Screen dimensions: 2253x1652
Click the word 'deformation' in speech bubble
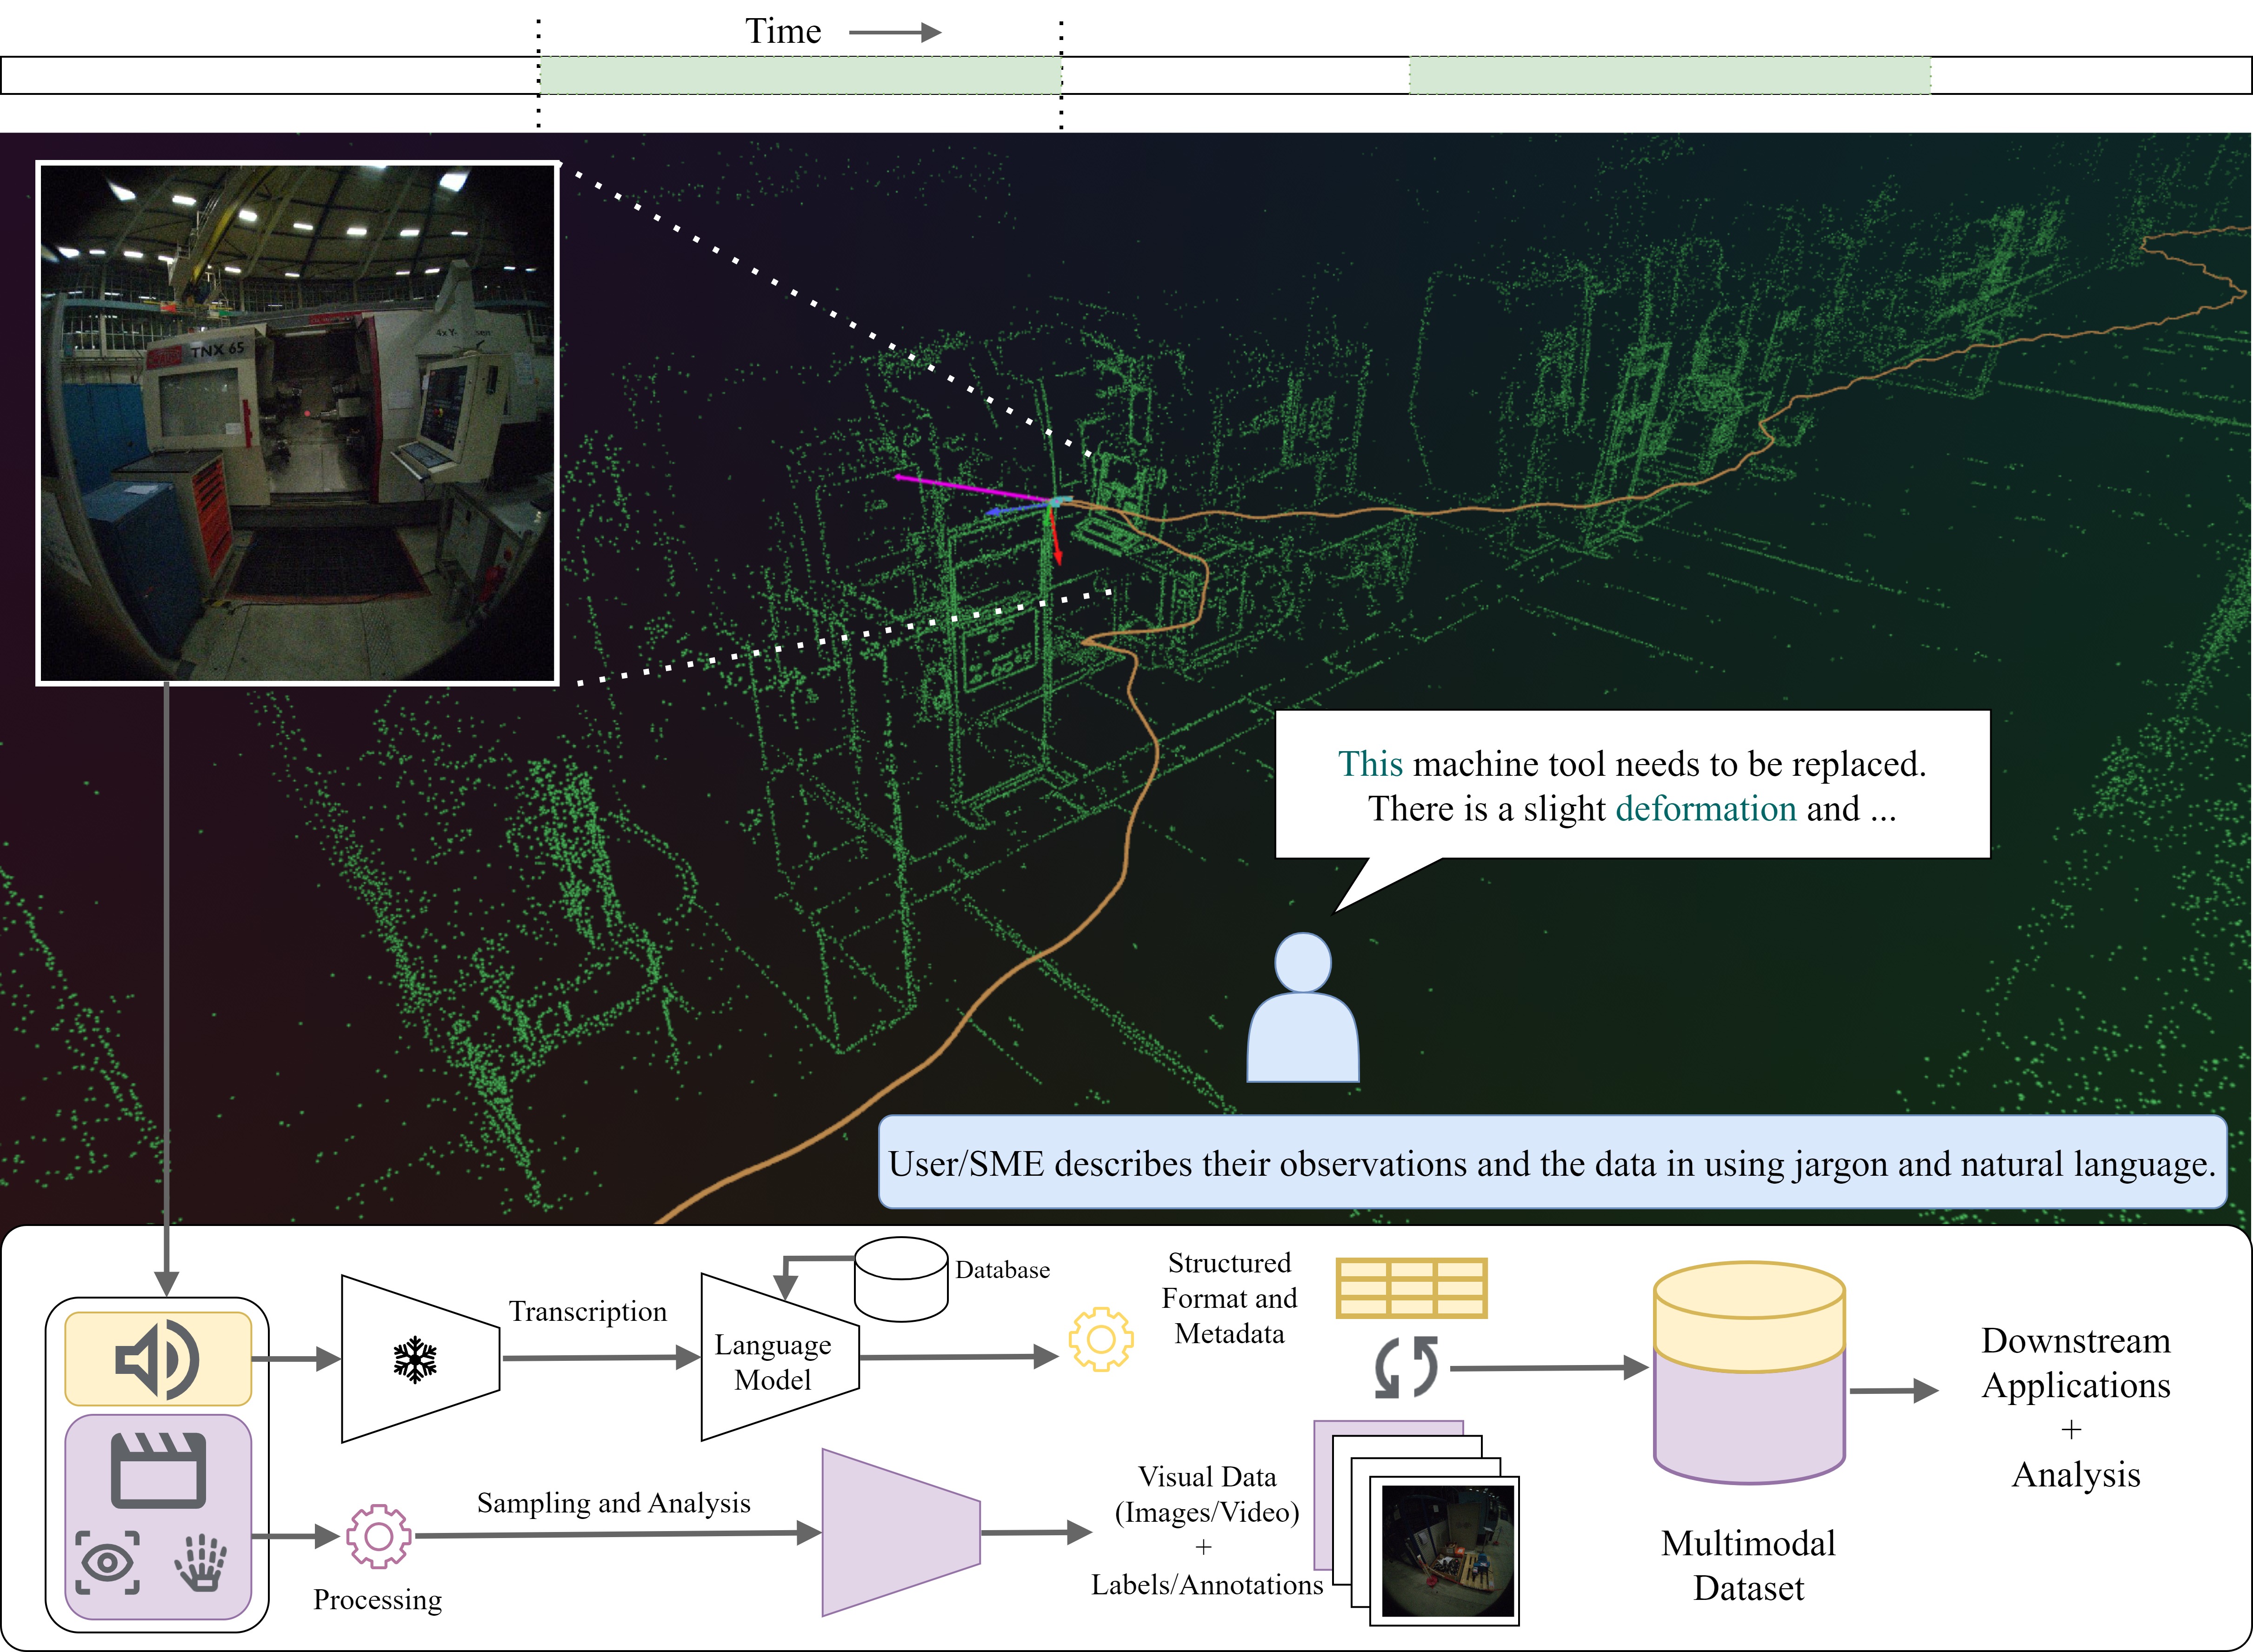1706,808
